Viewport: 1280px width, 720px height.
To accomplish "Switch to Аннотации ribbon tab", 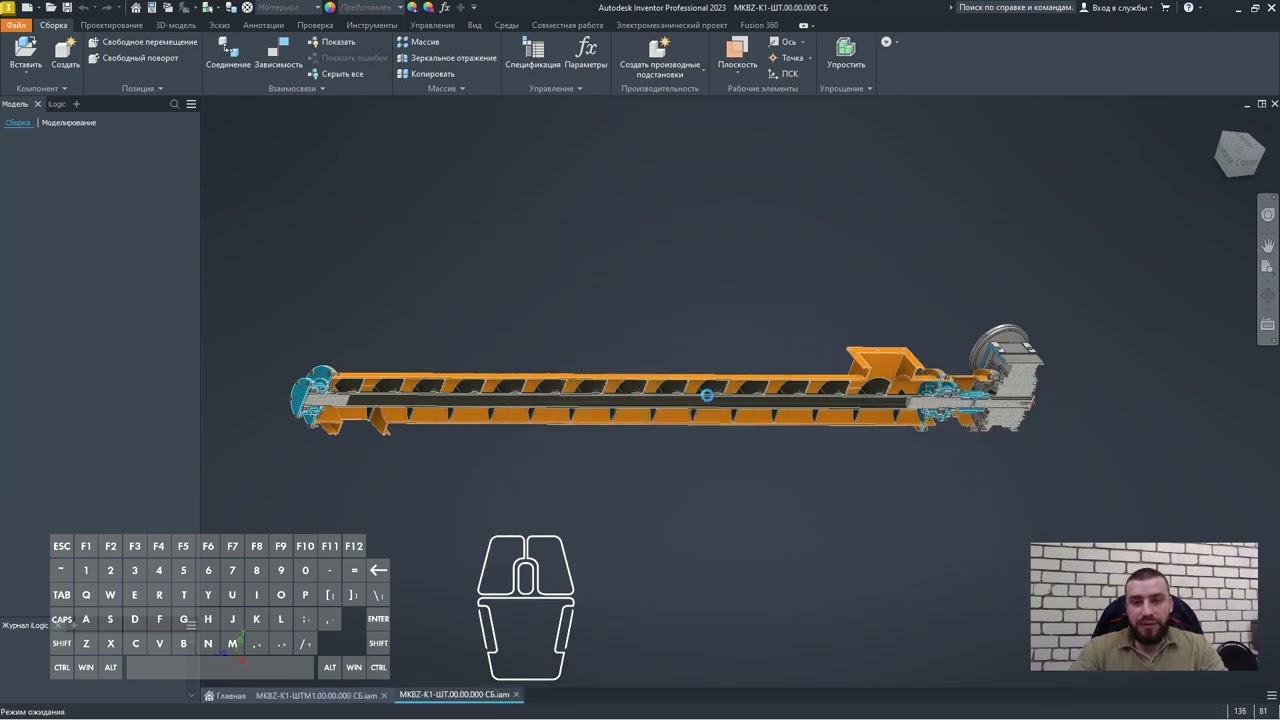I will [x=263, y=25].
